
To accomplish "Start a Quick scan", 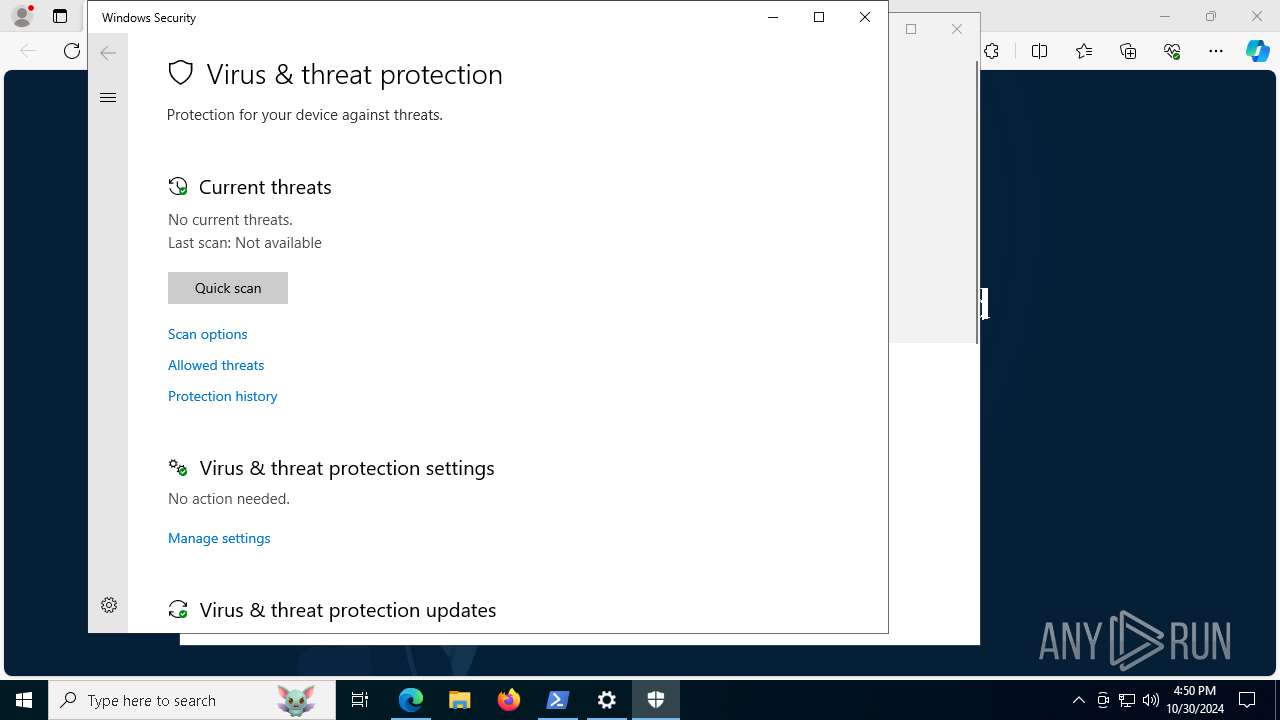I will (x=228, y=288).
